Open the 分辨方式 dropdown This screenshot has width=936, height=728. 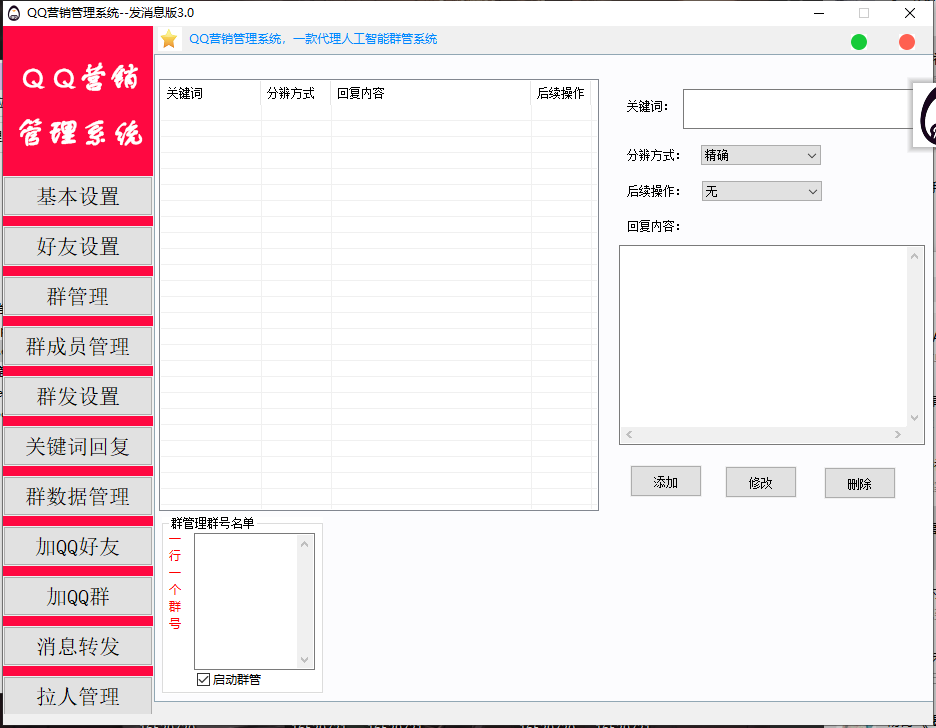[760, 155]
